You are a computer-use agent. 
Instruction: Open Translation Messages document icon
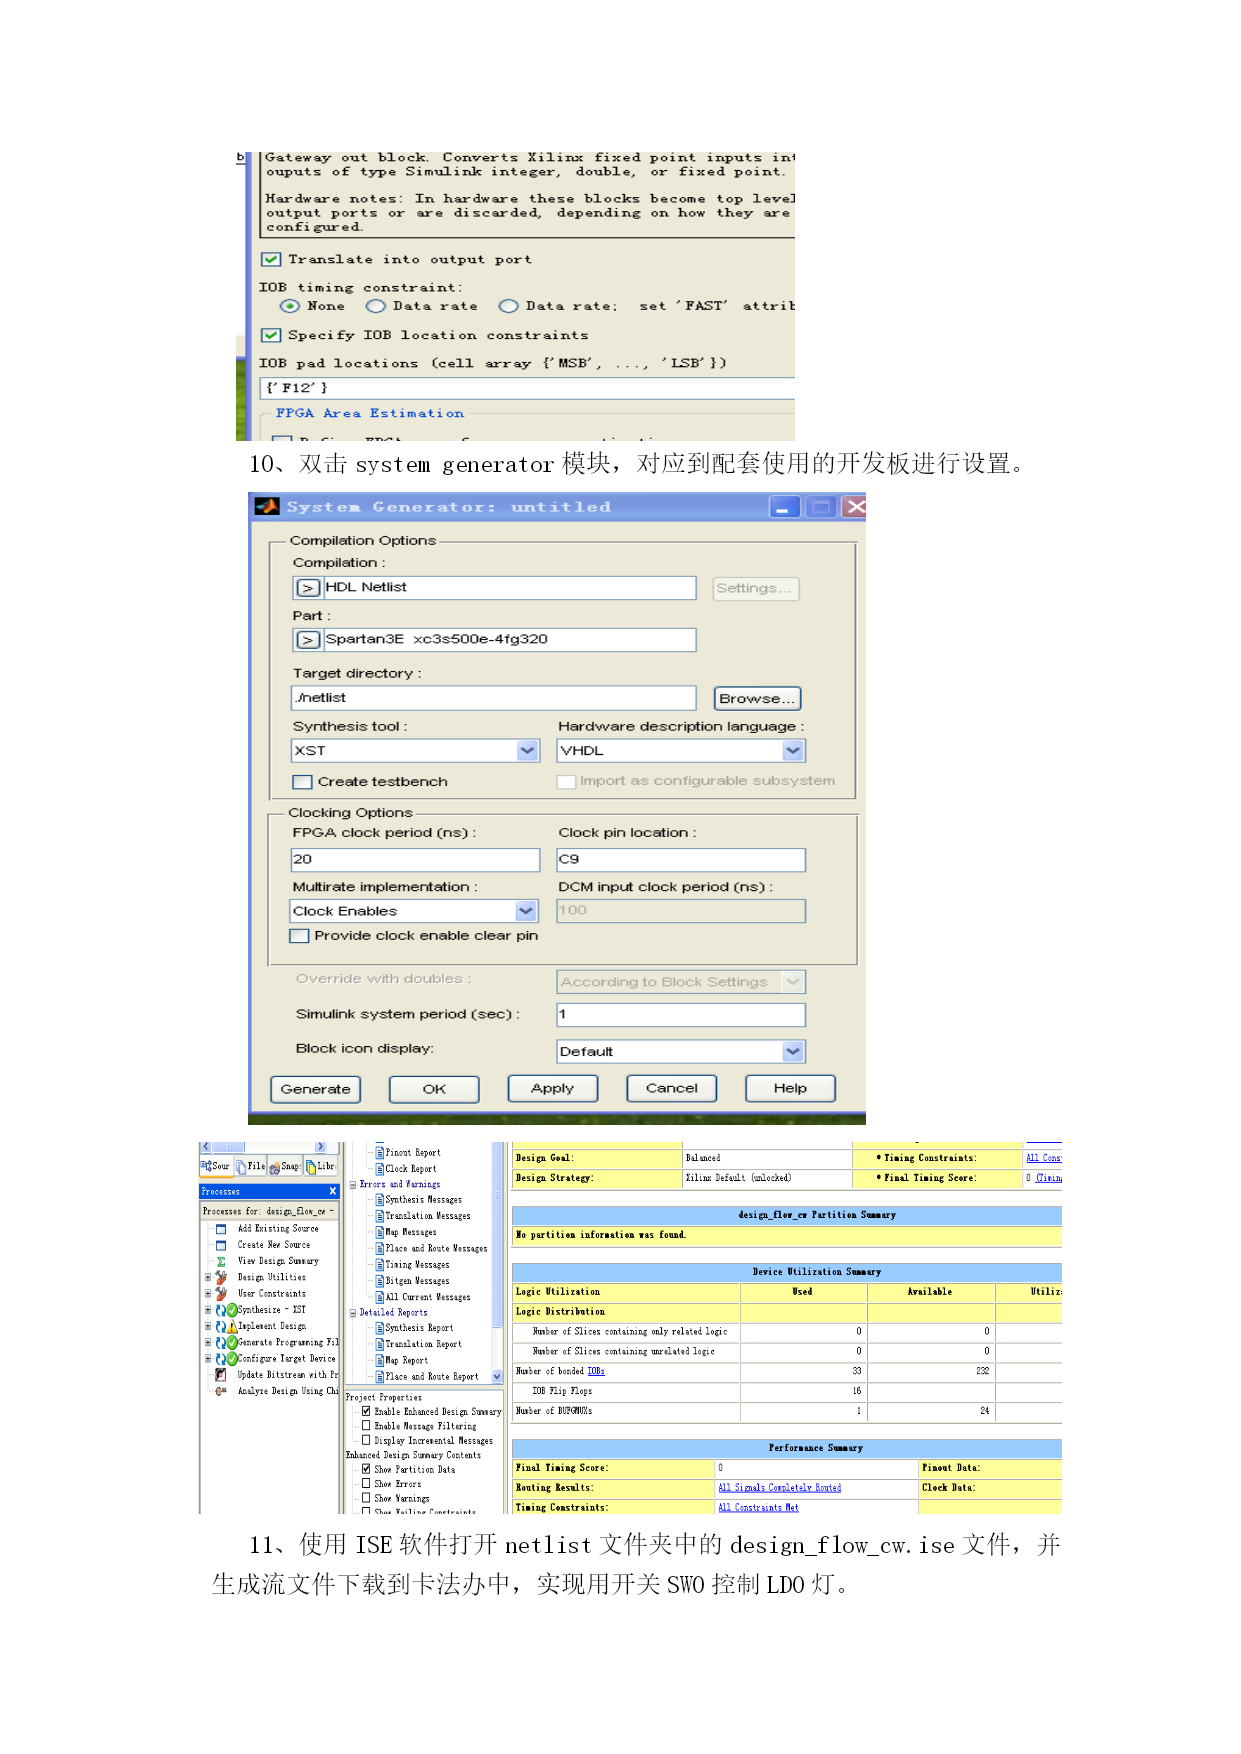coord(380,1216)
